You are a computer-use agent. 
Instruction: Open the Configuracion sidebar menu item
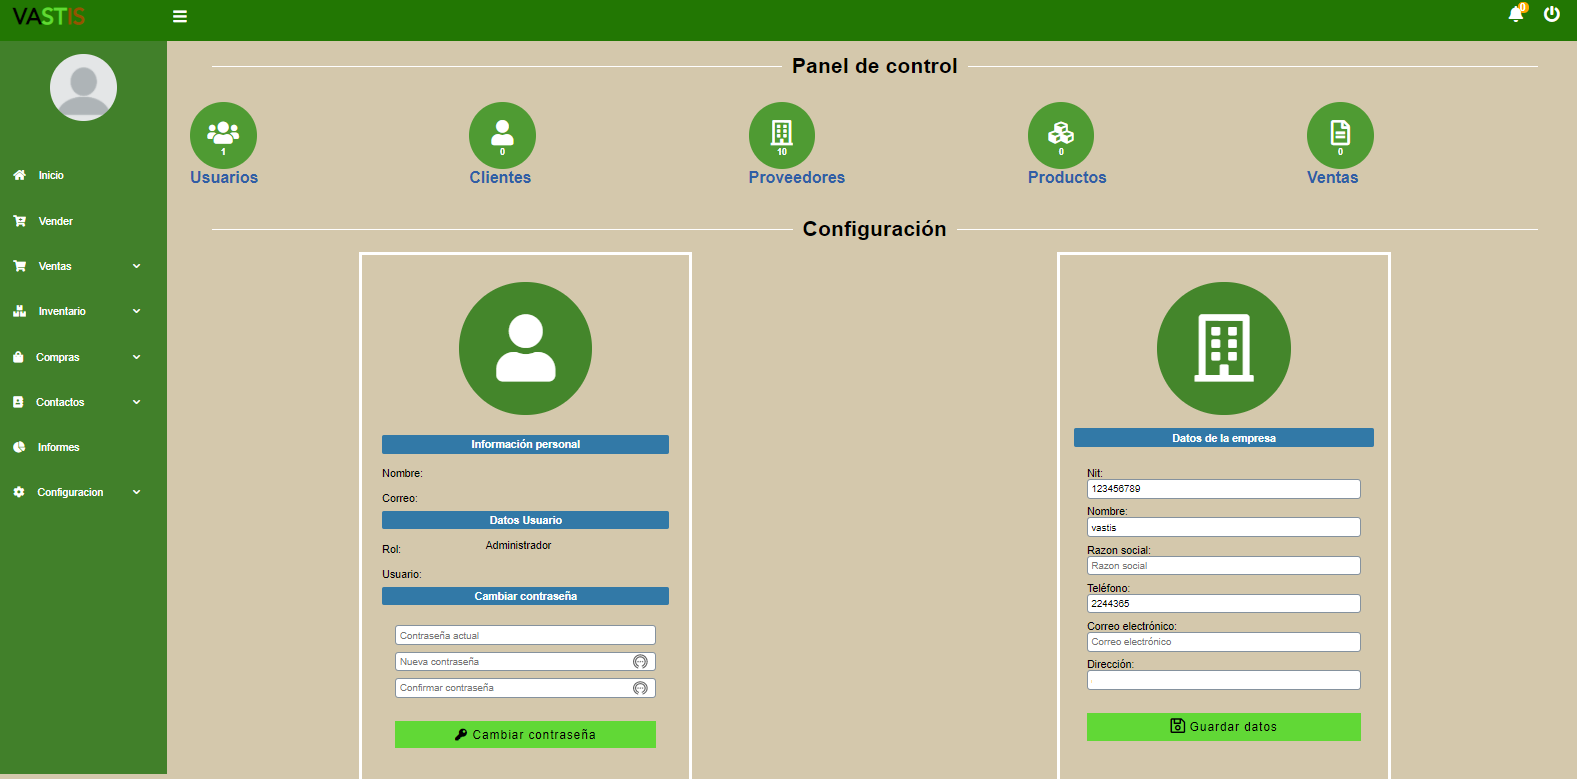(x=70, y=492)
